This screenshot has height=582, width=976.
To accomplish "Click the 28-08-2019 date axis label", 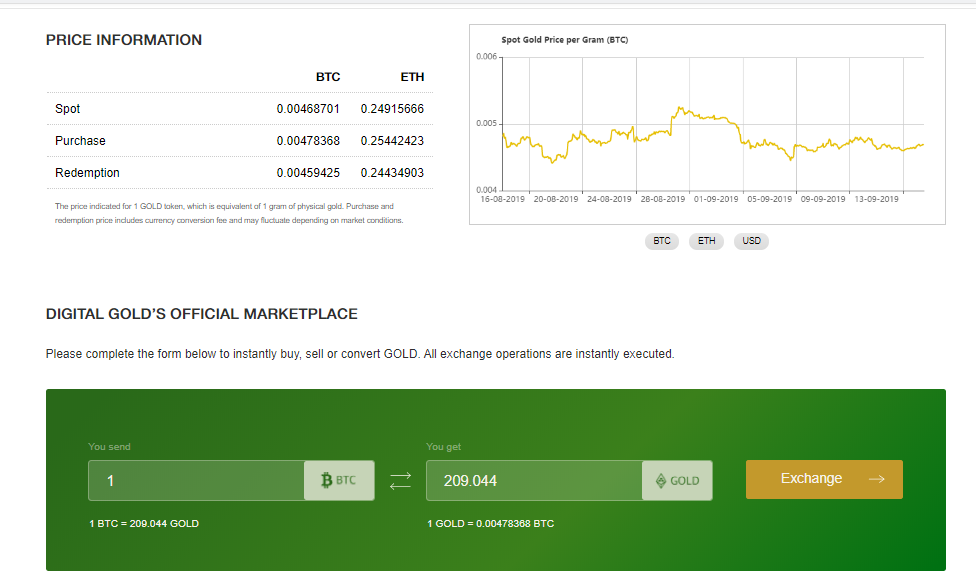I will (662, 199).
